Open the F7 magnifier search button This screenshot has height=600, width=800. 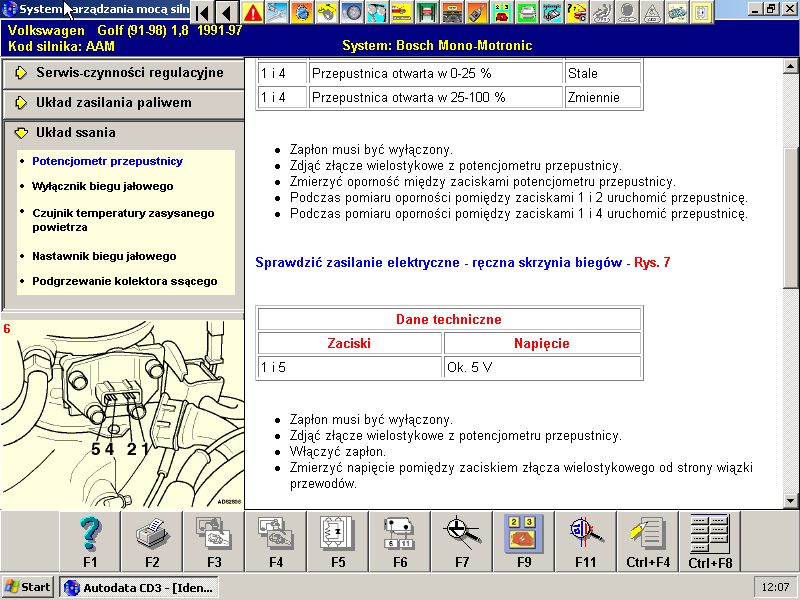pos(462,541)
